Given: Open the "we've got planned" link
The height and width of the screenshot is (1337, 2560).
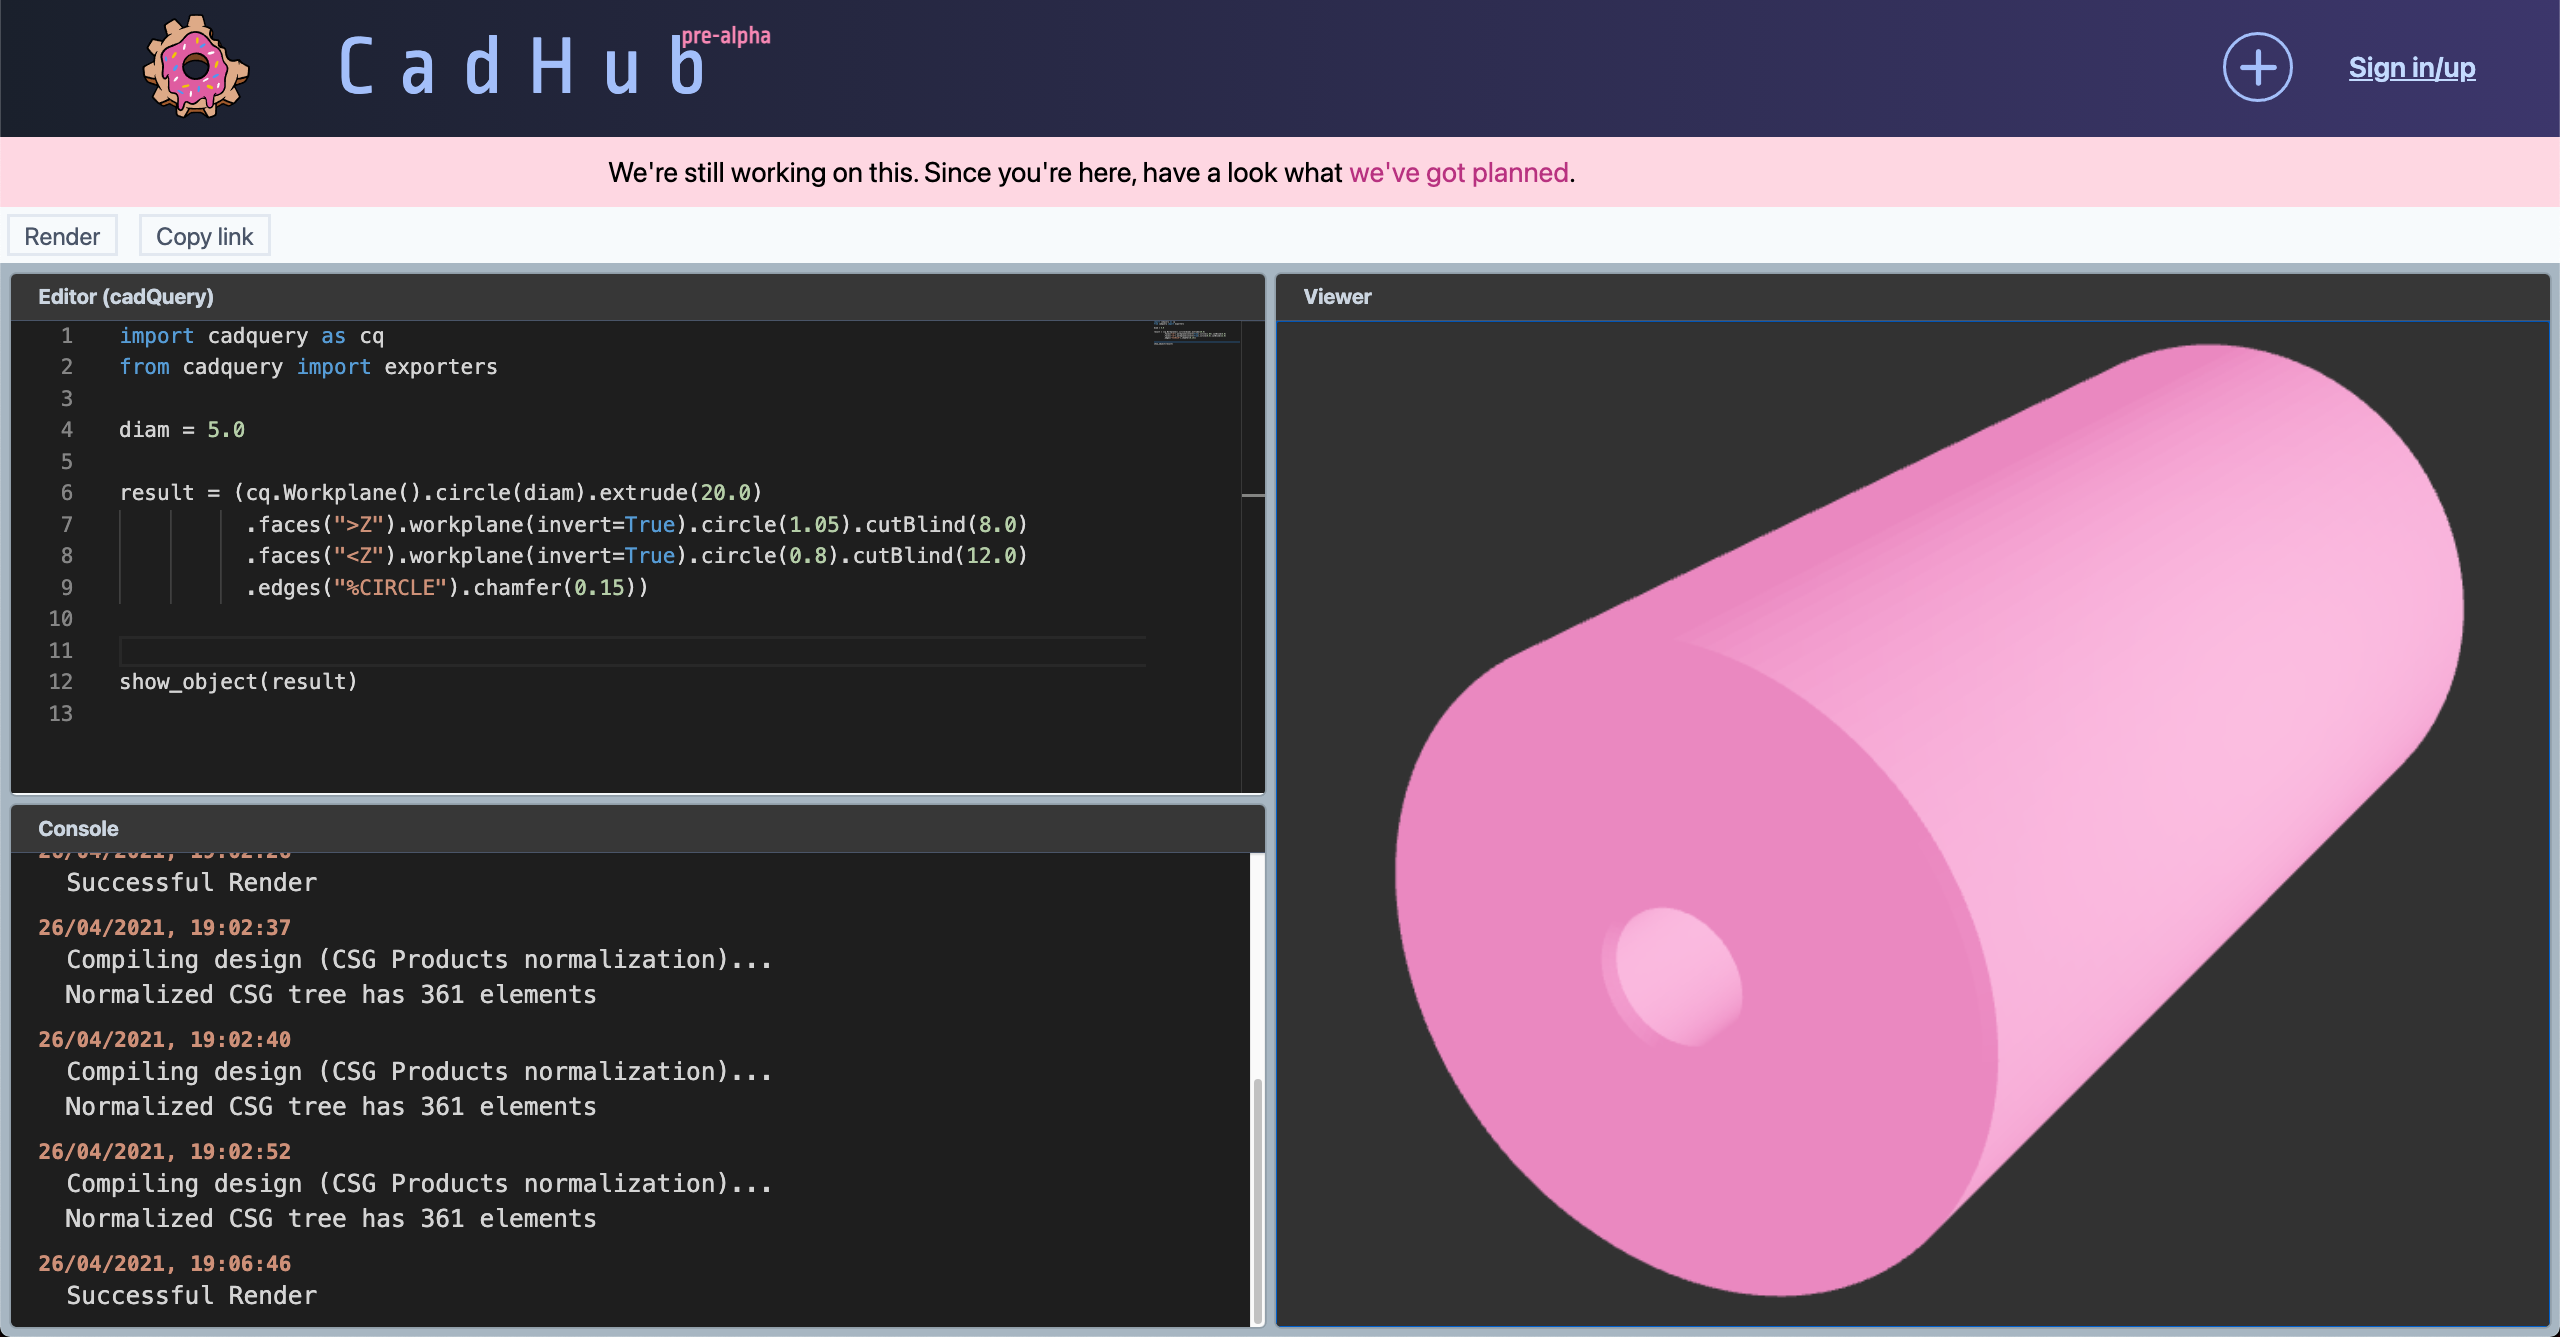Looking at the screenshot, I should (1458, 172).
